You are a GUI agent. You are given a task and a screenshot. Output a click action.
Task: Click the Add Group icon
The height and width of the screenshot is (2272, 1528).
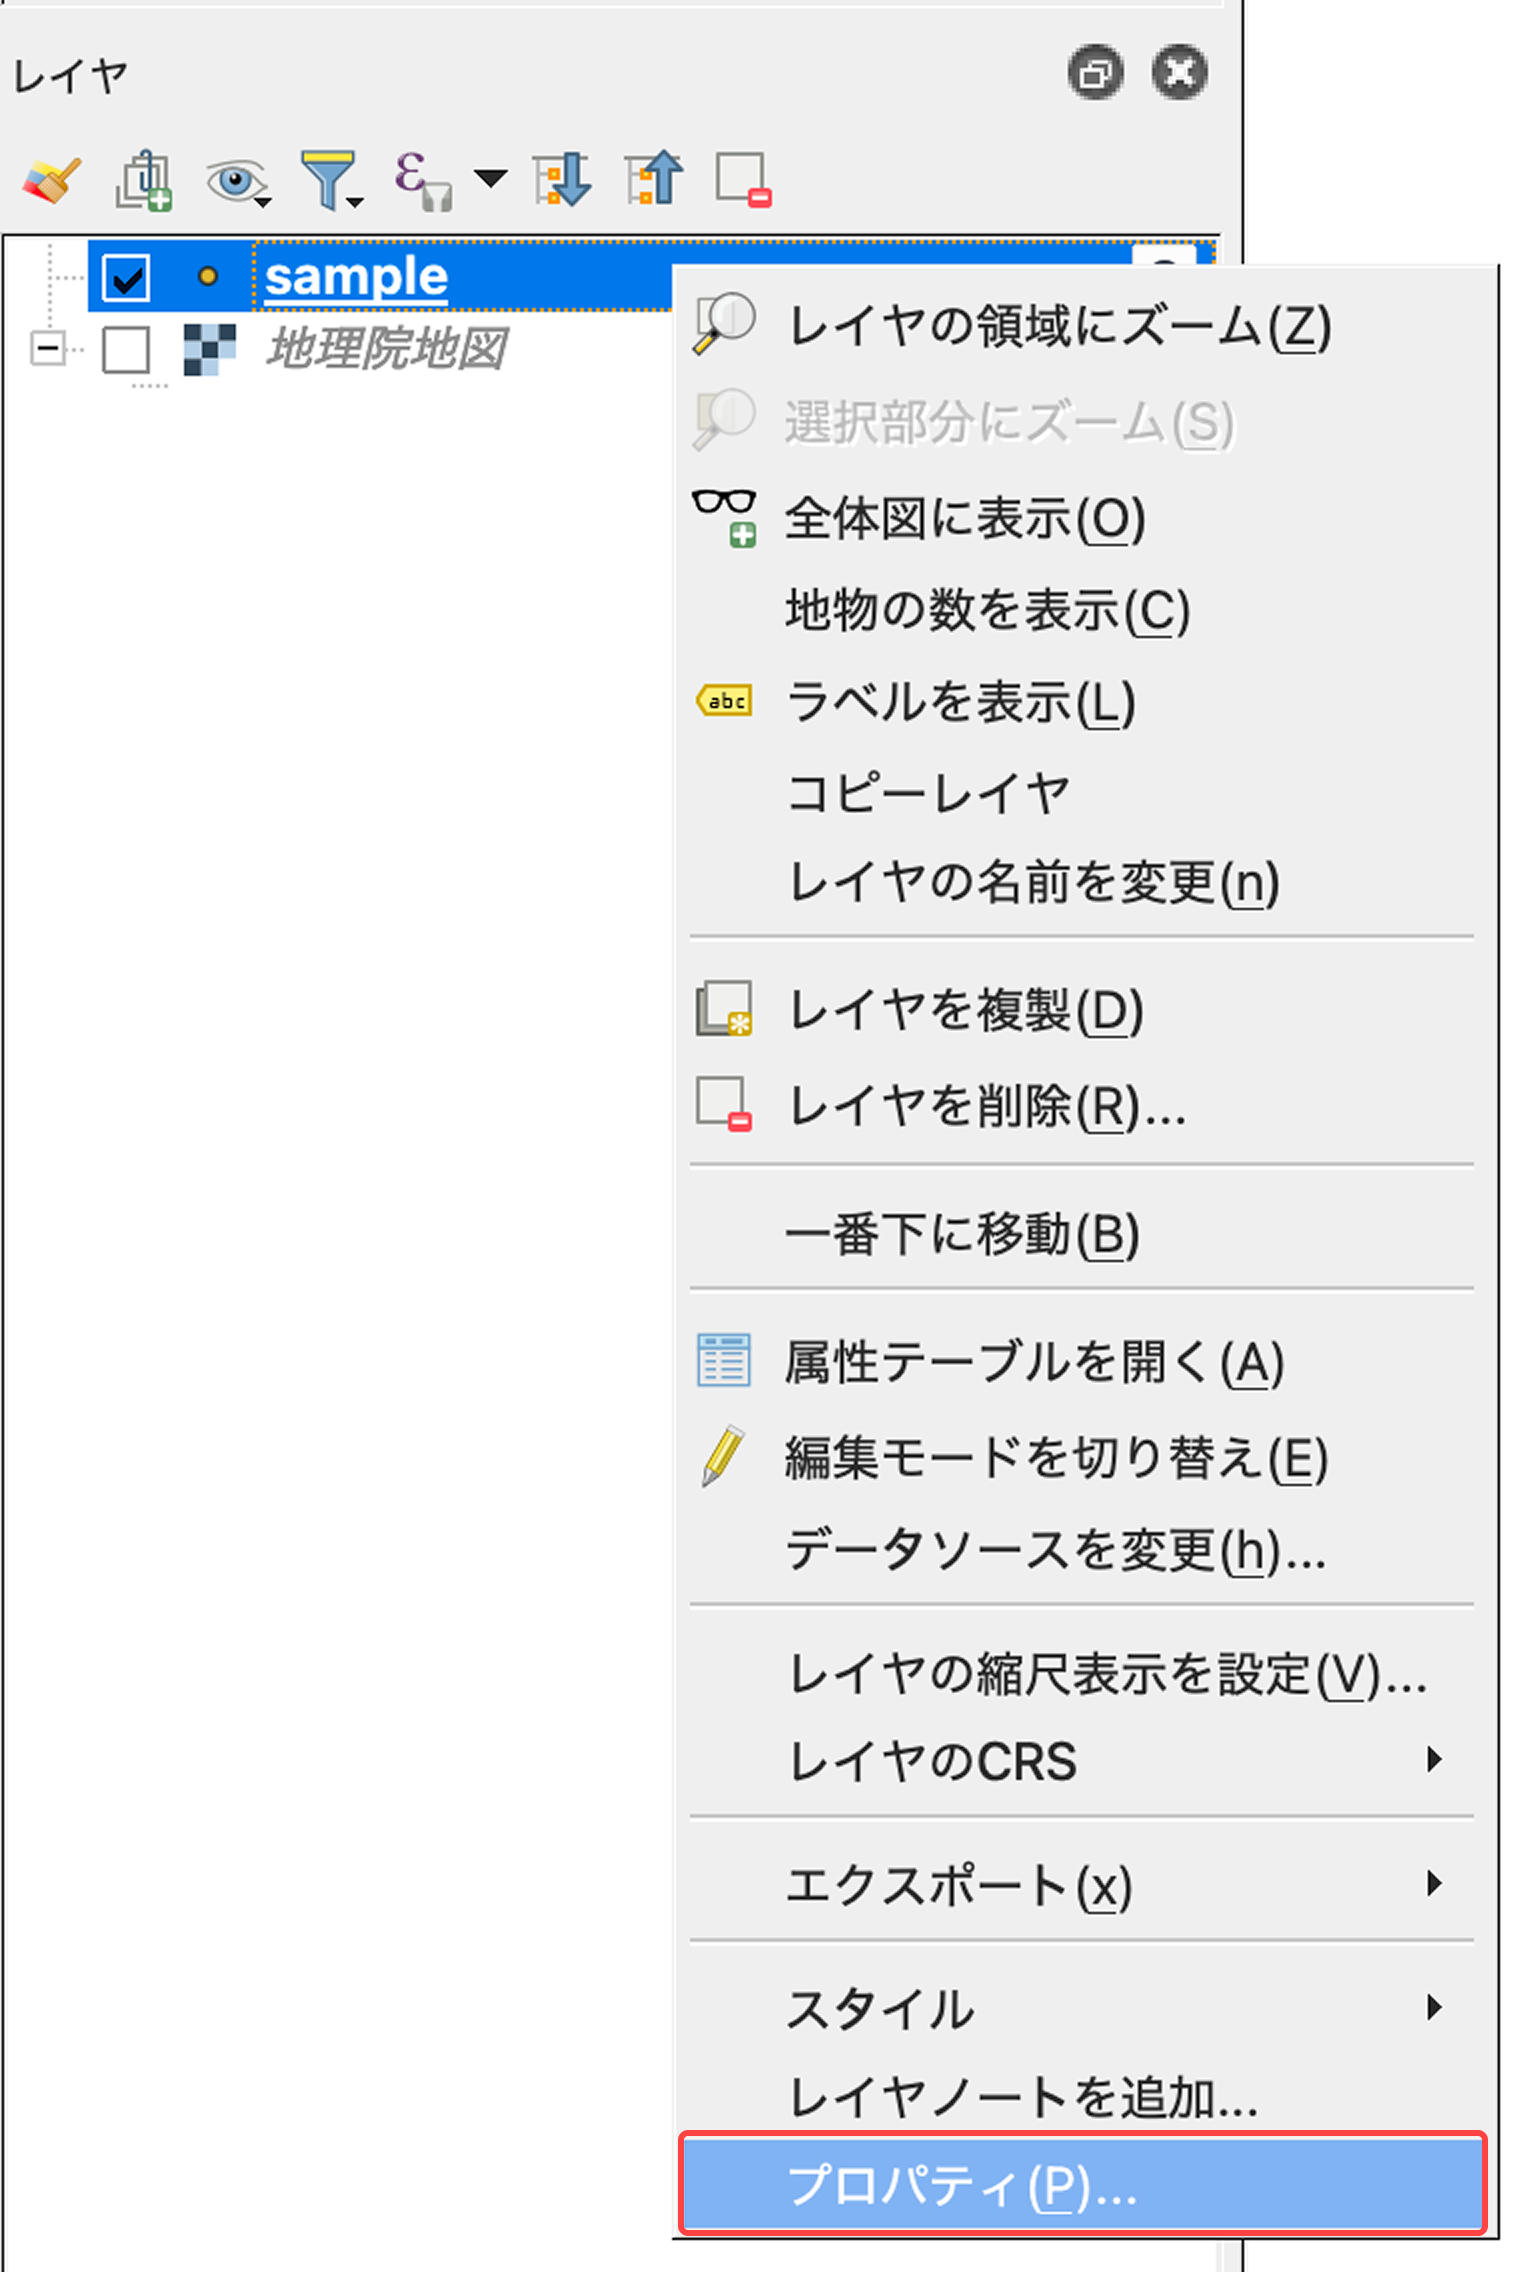(x=143, y=178)
